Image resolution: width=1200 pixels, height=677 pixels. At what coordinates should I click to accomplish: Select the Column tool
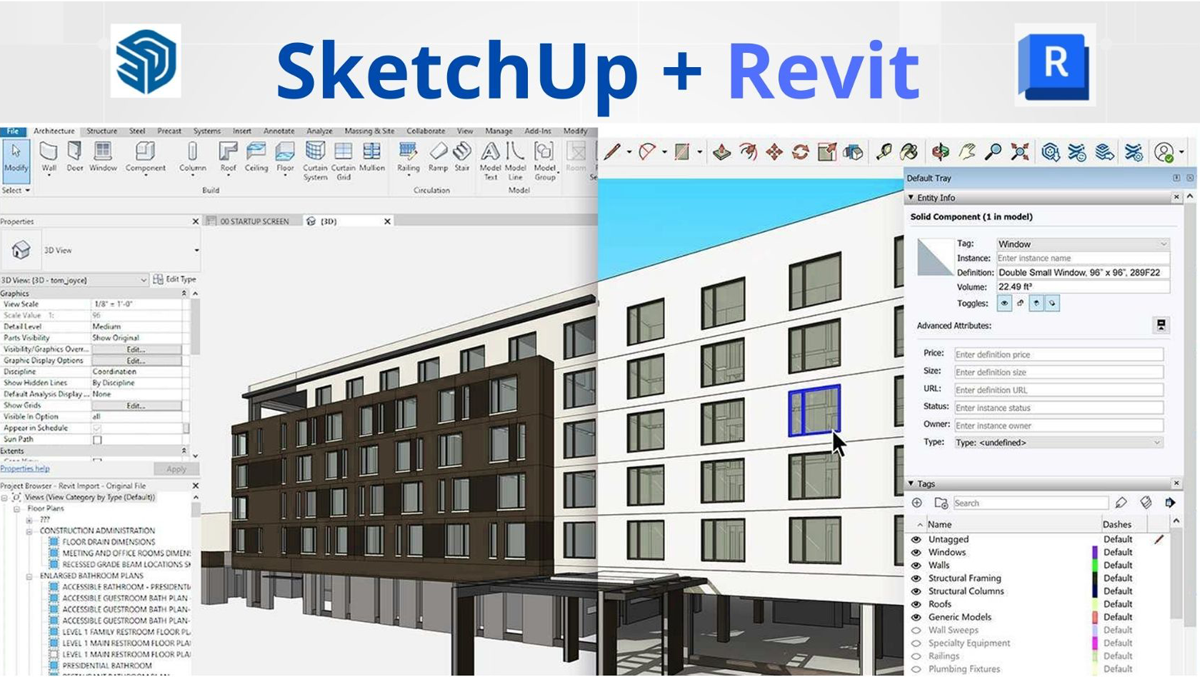point(193,156)
